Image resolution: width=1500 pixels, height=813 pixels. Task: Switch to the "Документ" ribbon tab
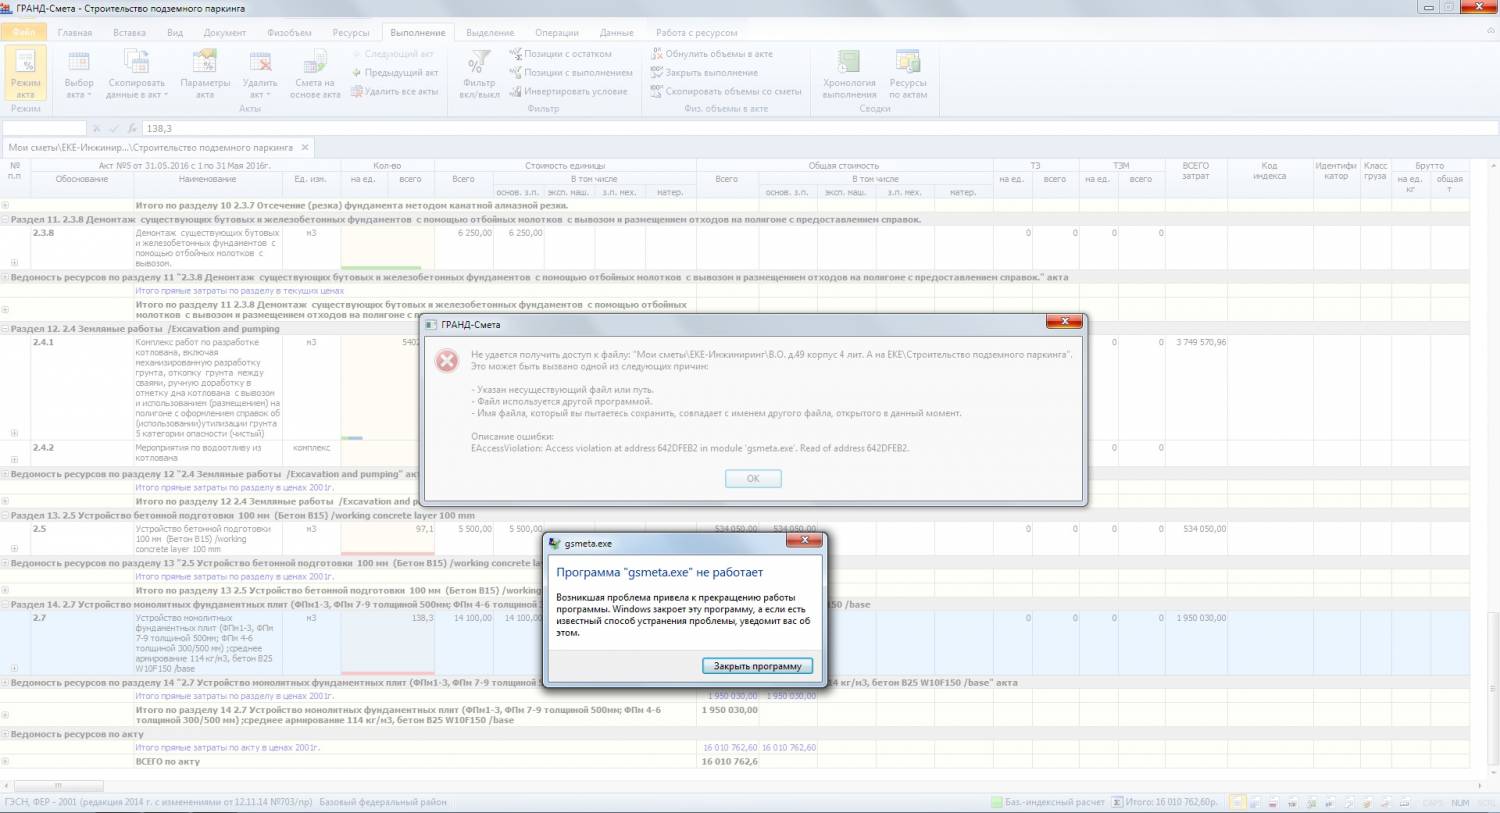click(225, 33)
